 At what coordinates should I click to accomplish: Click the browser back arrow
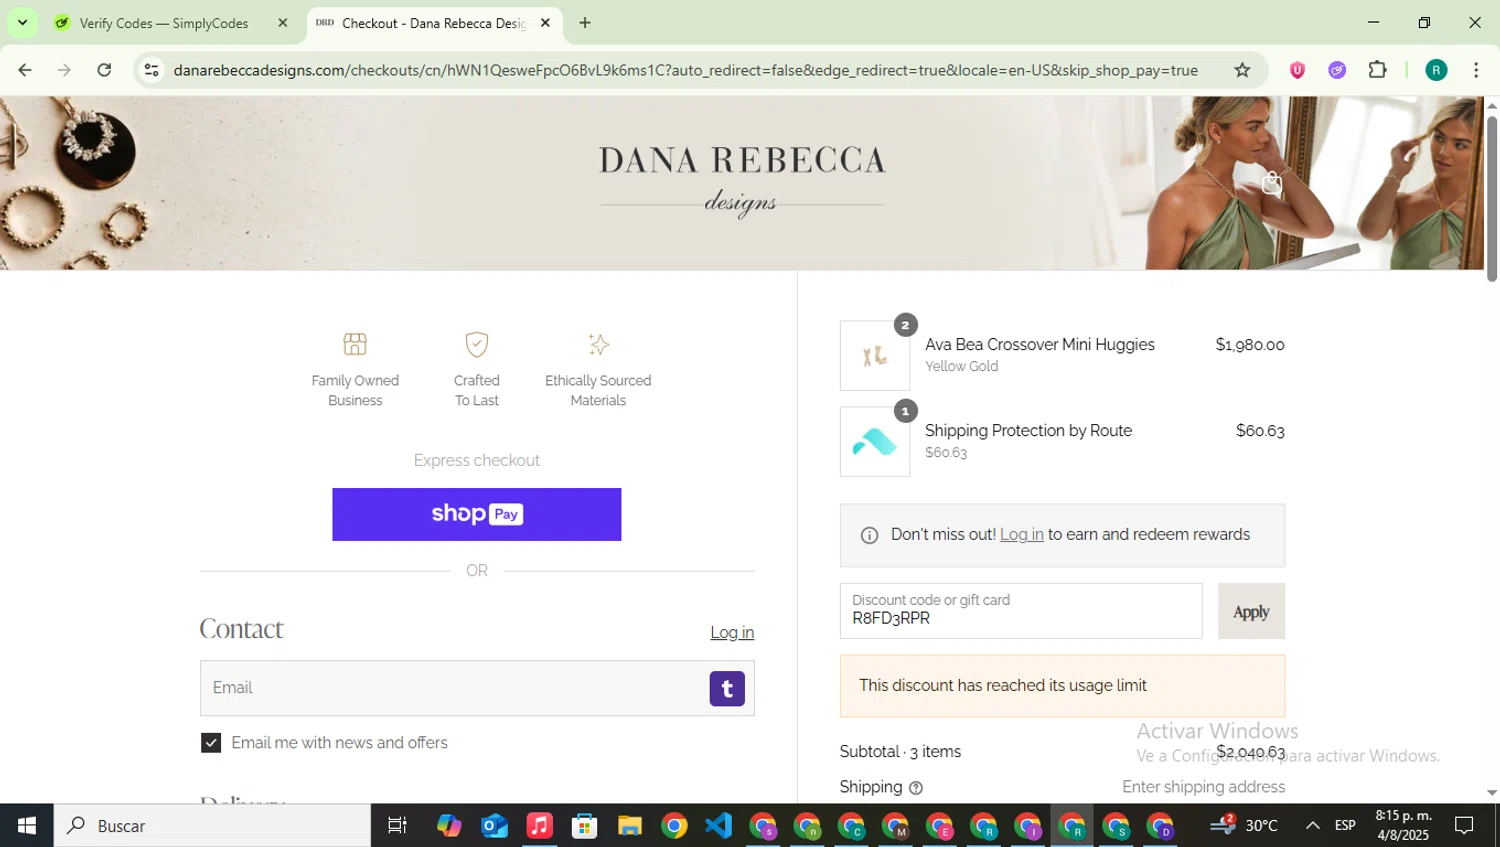[x=25, y=70]
